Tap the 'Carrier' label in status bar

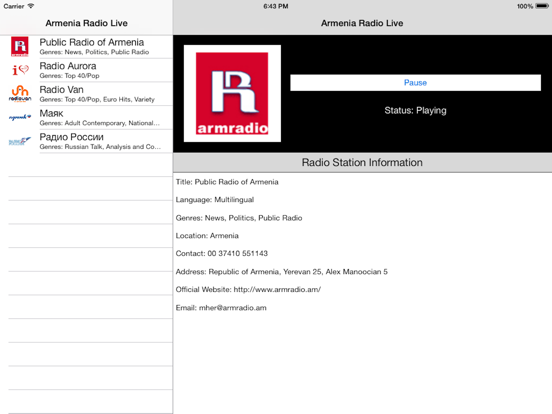14,6
